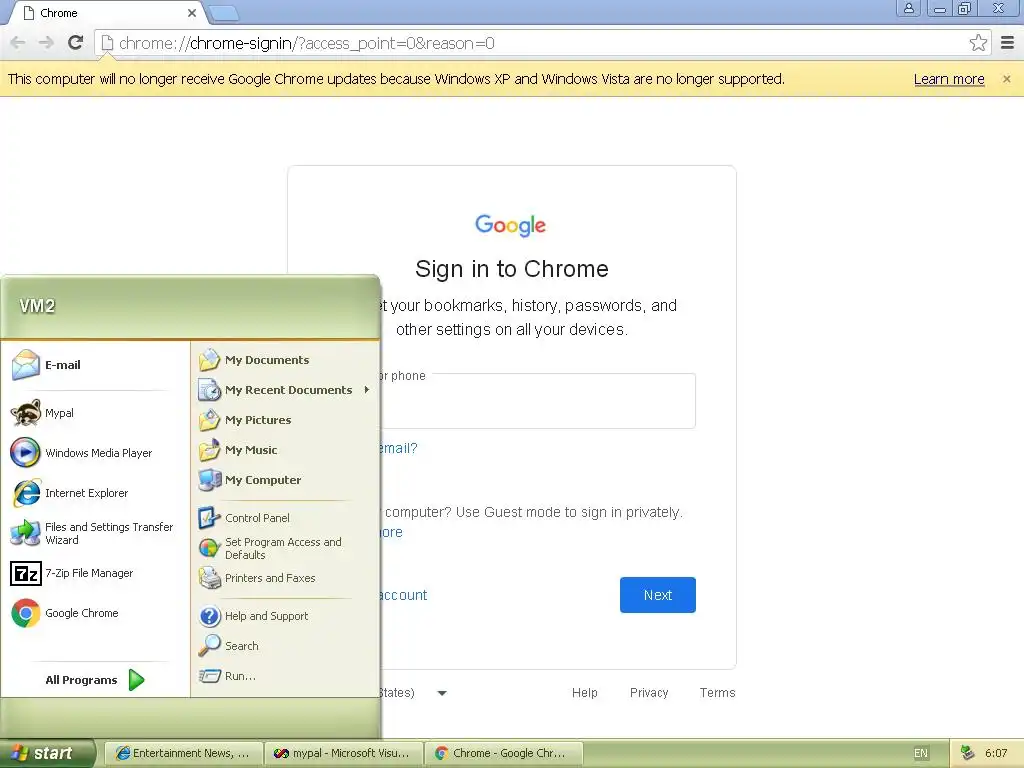Click the Next button on sign-in
Viewport: 1024px width, 768px height.
pyautogui.click(x=658, y=595)
